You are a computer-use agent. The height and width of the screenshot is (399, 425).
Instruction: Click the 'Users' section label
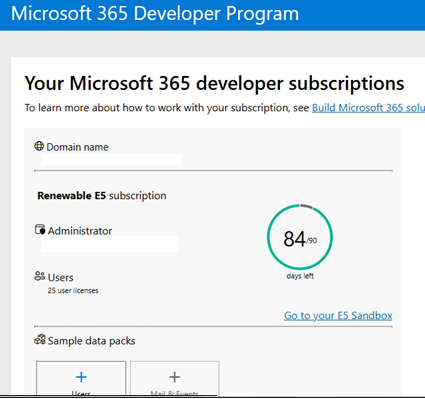click(61, 277)
